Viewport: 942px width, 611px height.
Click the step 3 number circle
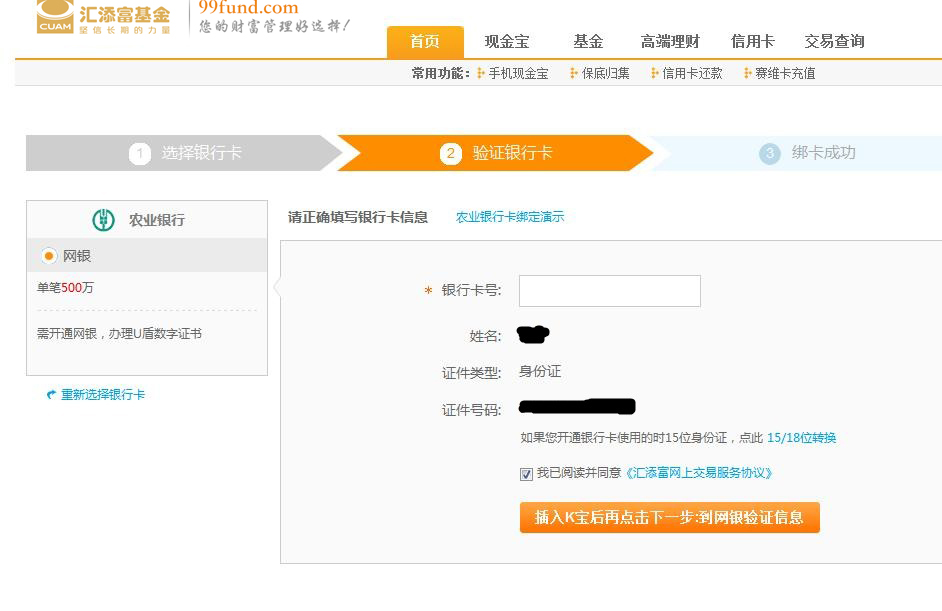pyautogui.click(x=769, y=154)
